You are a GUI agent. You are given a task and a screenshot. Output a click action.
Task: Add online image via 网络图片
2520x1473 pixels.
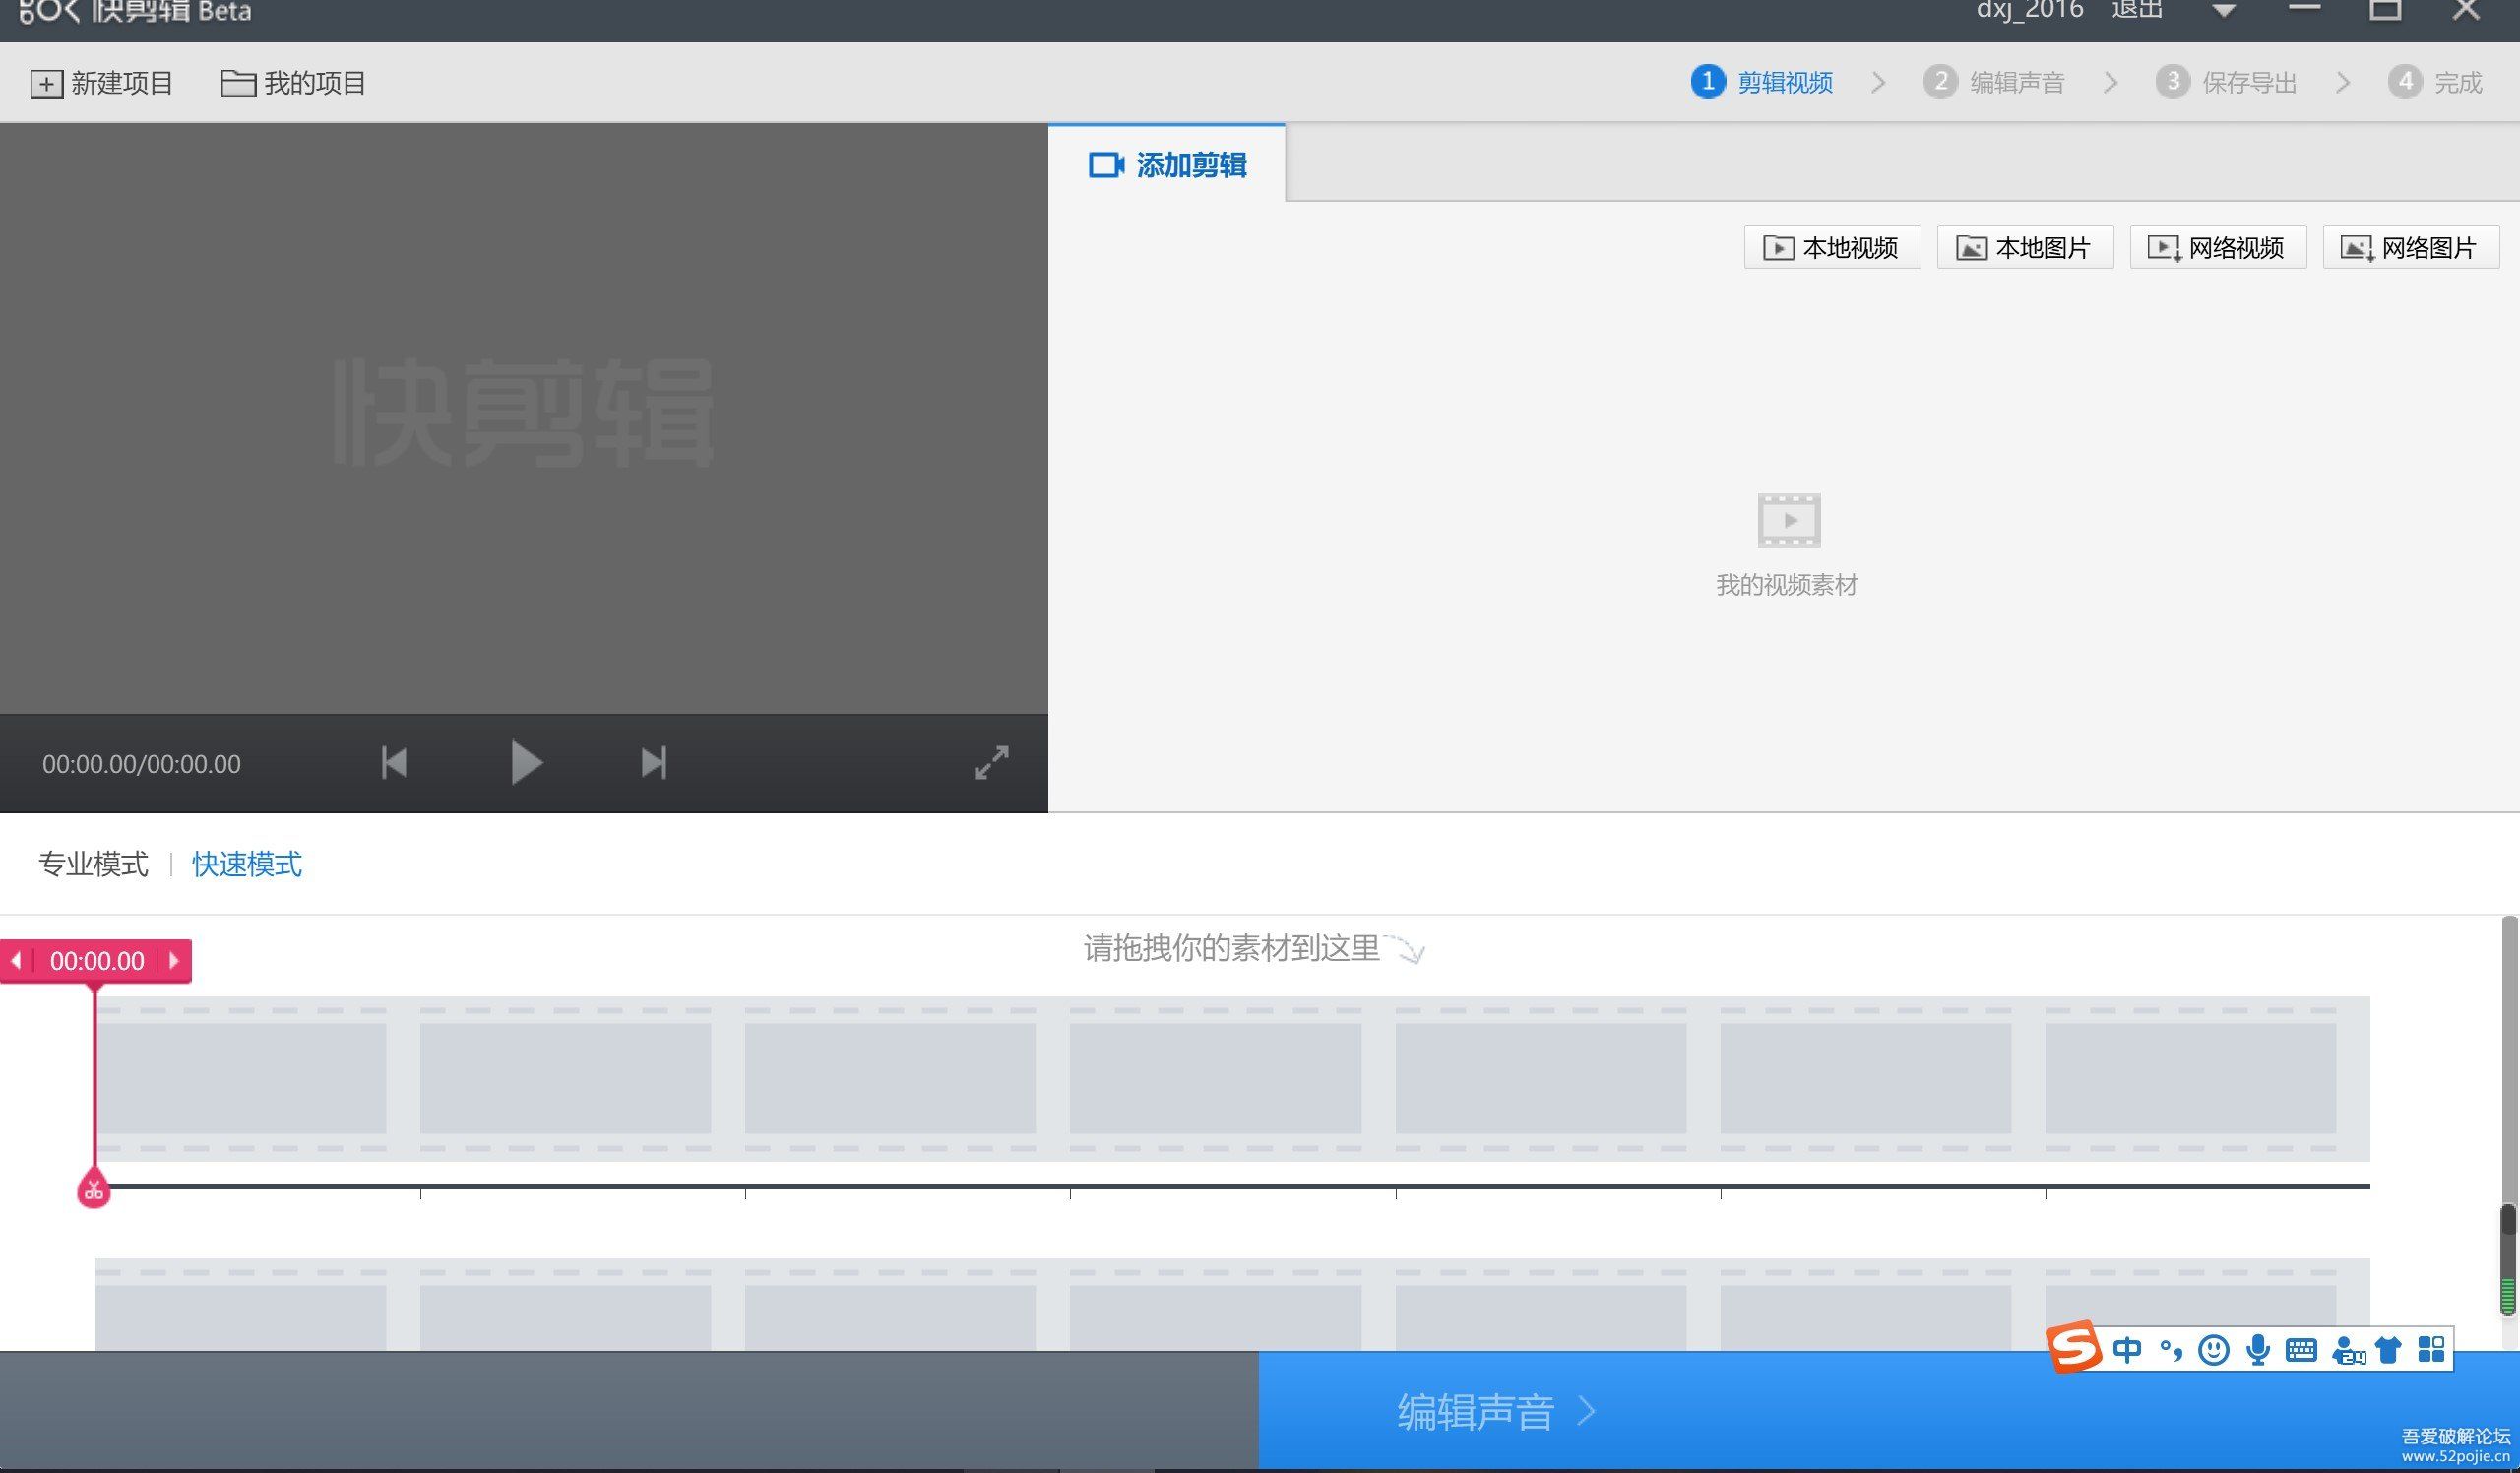(x=2411, y=247)
